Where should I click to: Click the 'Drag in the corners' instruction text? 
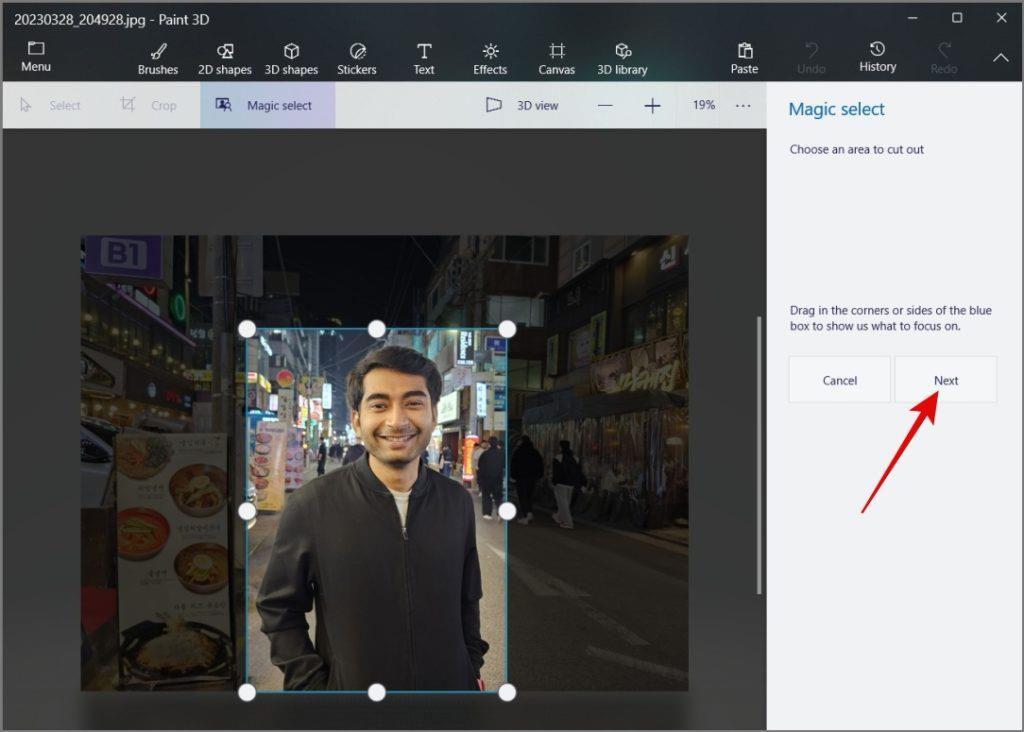[x=891, y=318]
